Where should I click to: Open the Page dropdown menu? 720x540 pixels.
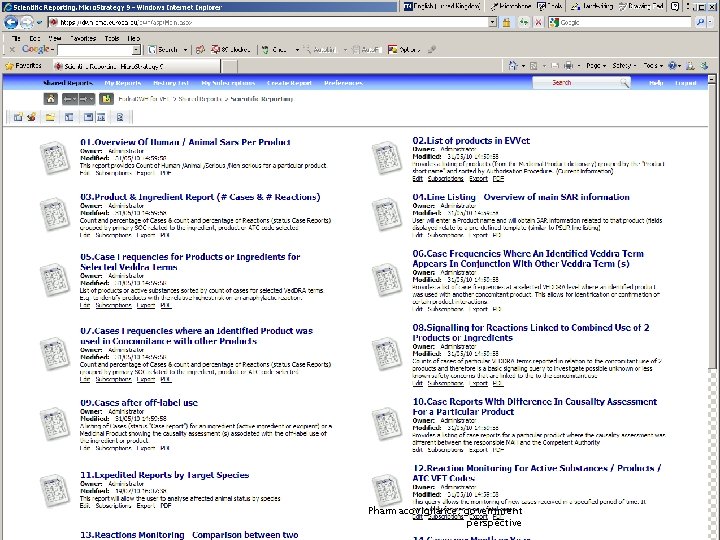point(596,66)
